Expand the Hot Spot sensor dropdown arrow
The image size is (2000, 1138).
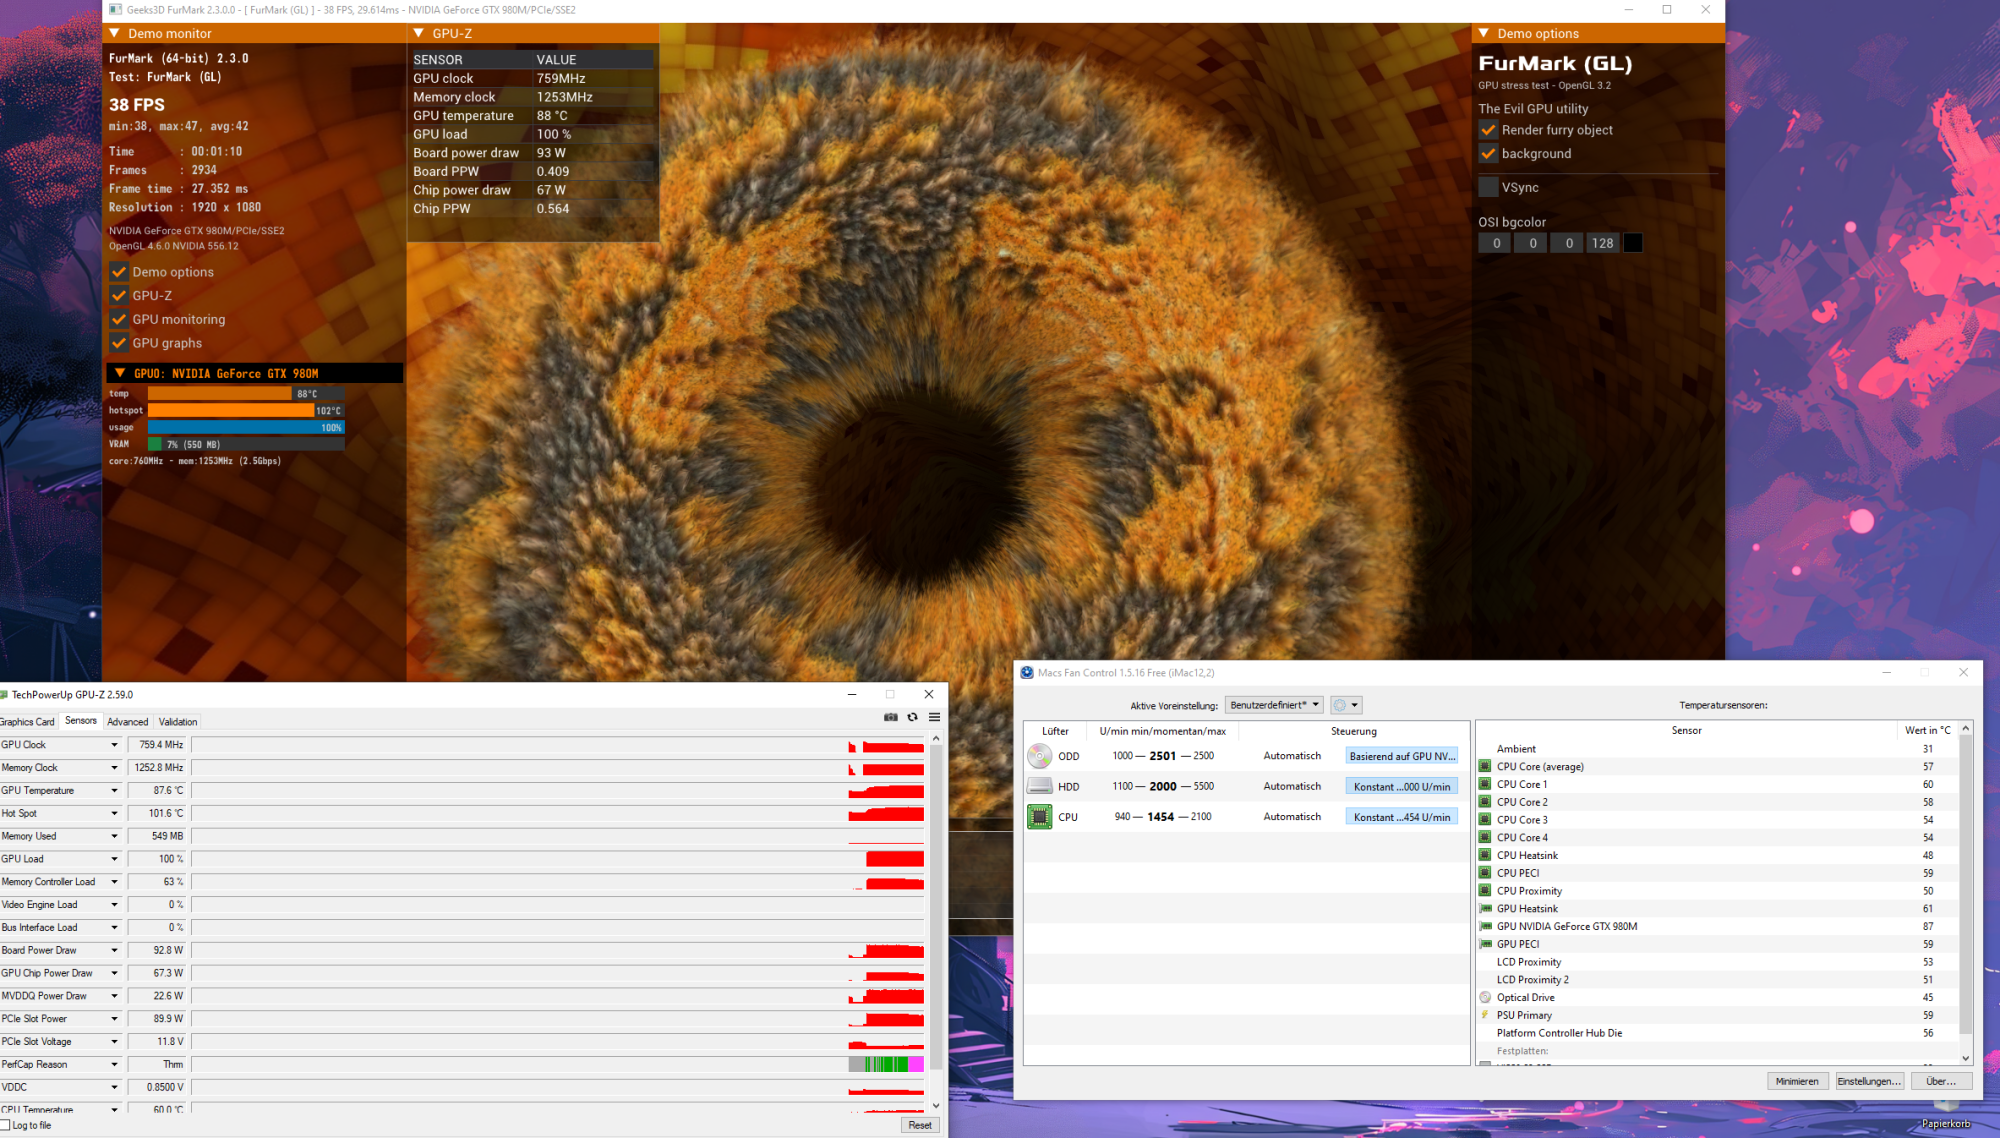tap(114, 813)
